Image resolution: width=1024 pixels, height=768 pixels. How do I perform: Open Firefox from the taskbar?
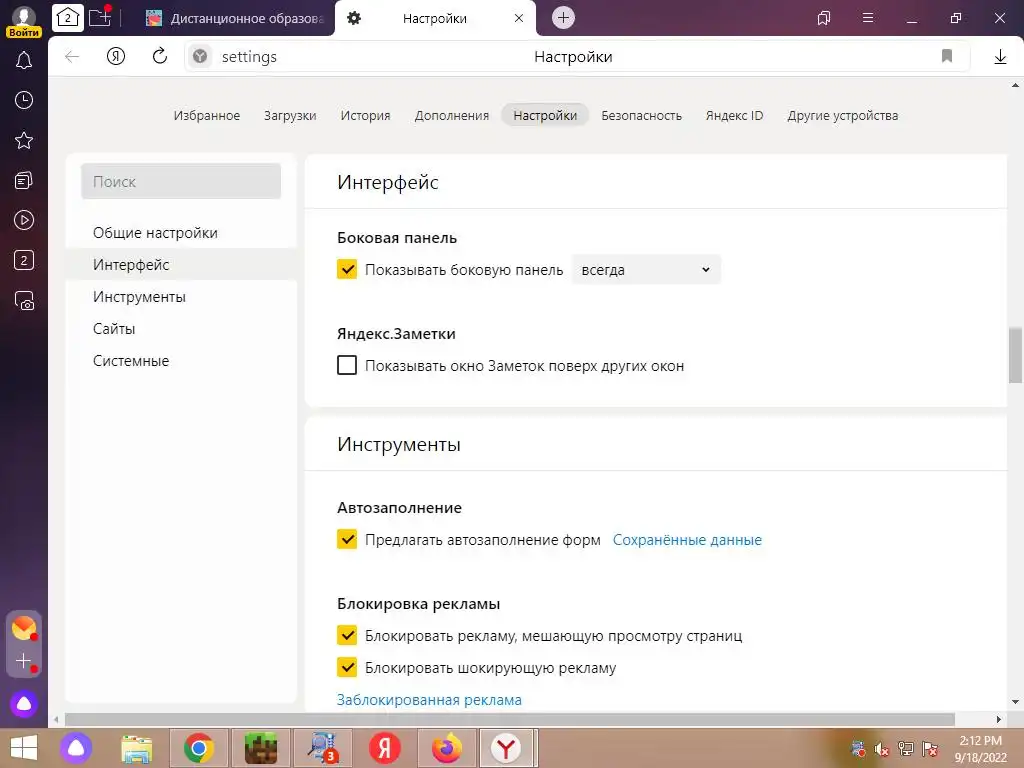[447, 748]
